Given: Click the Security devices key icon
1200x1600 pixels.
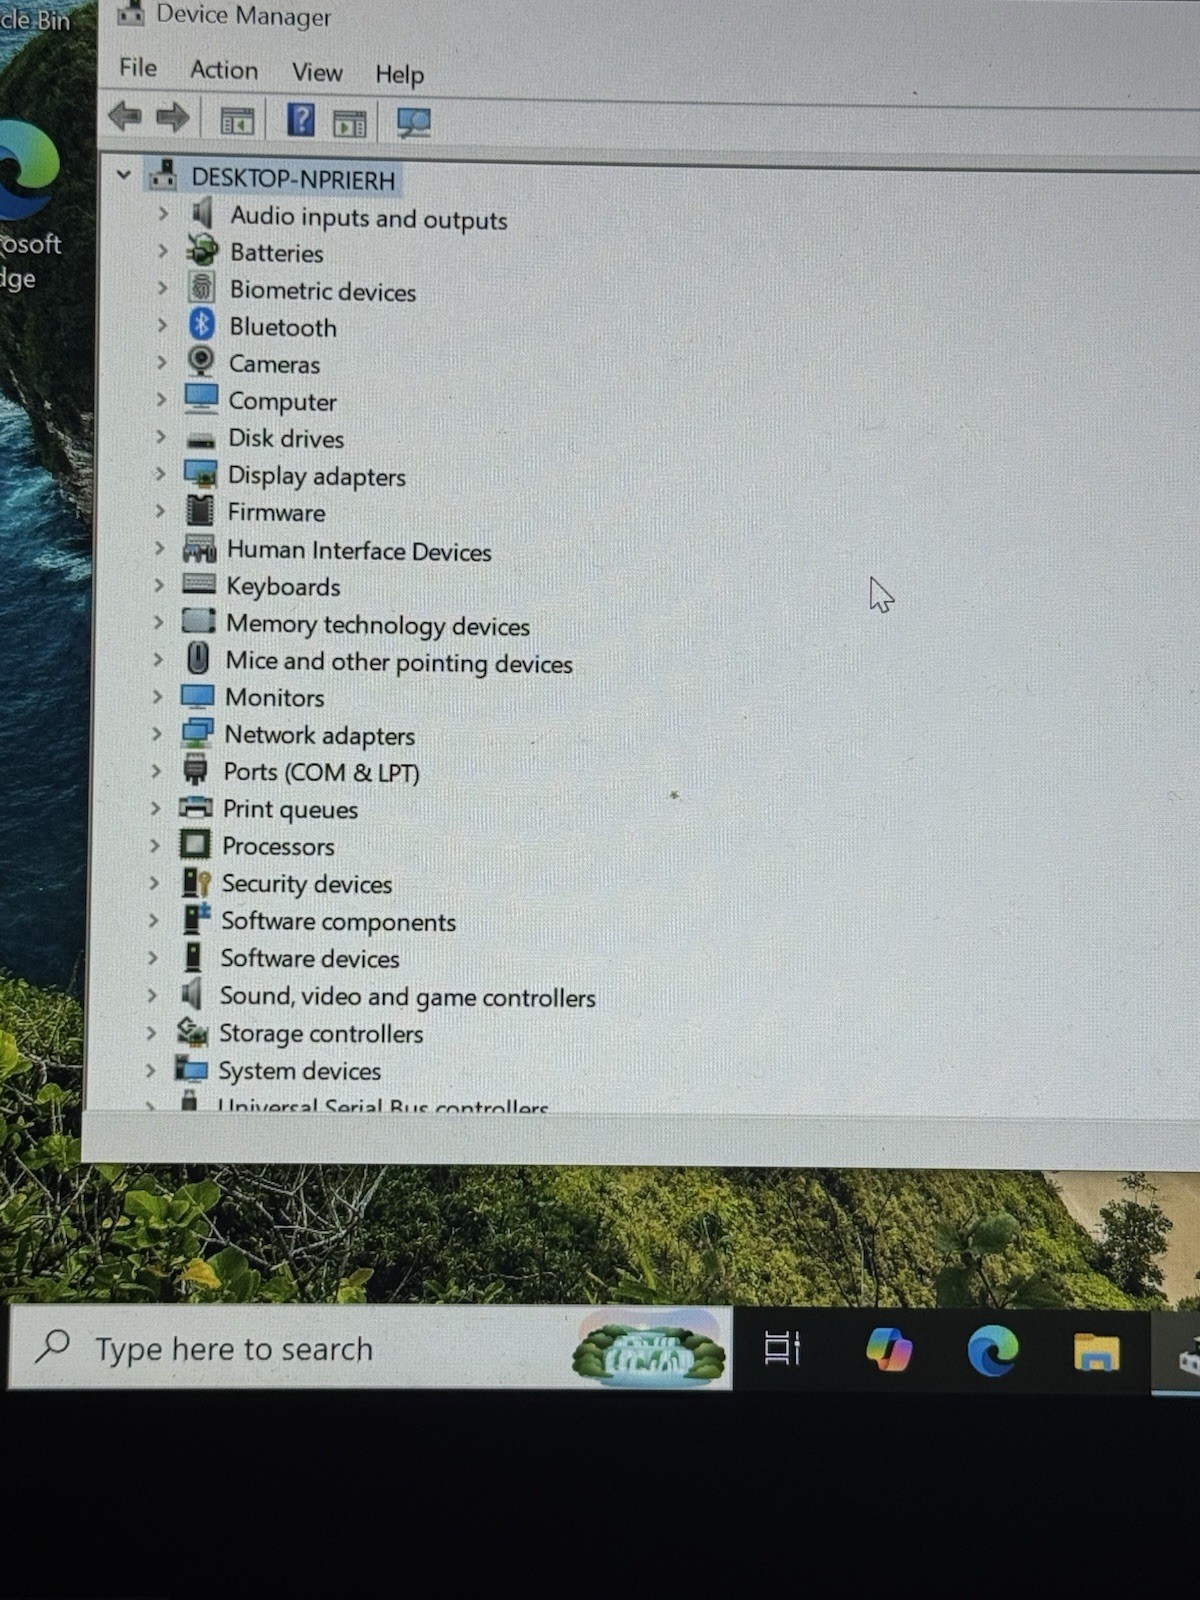Looking at the screenshot, I should (196, 882).
